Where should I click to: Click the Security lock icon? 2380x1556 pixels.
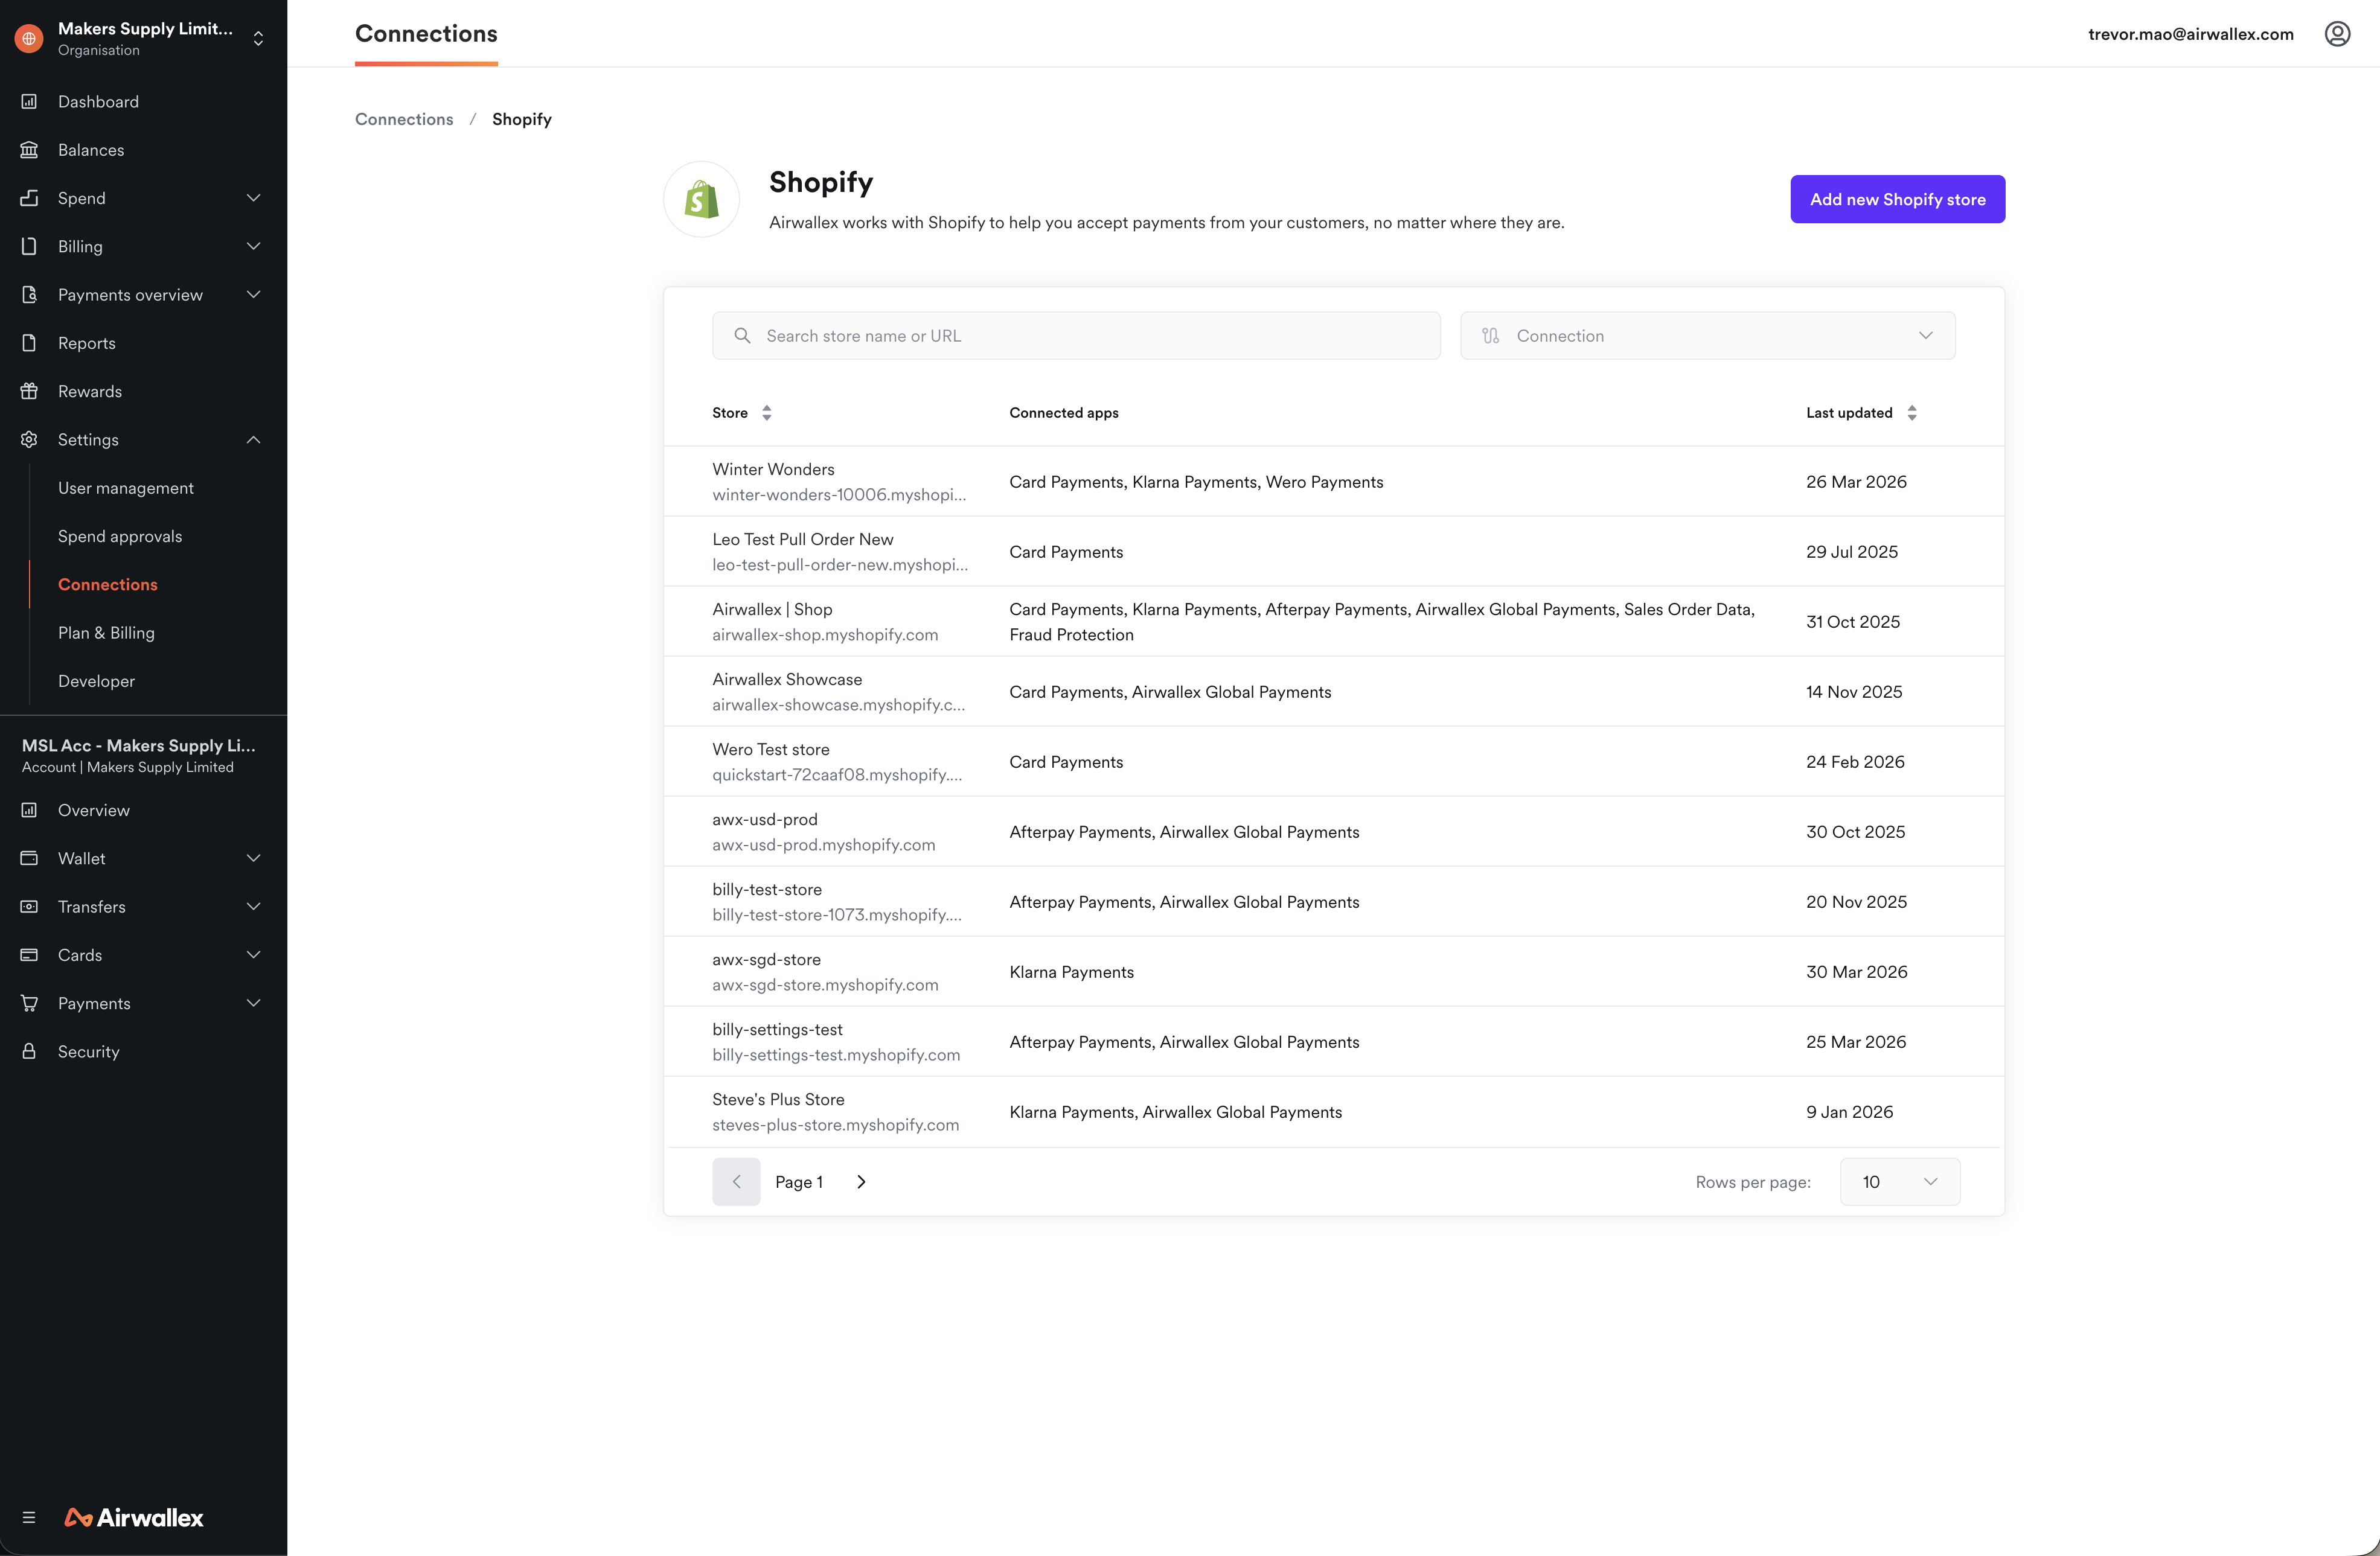tap(29, 1051)
